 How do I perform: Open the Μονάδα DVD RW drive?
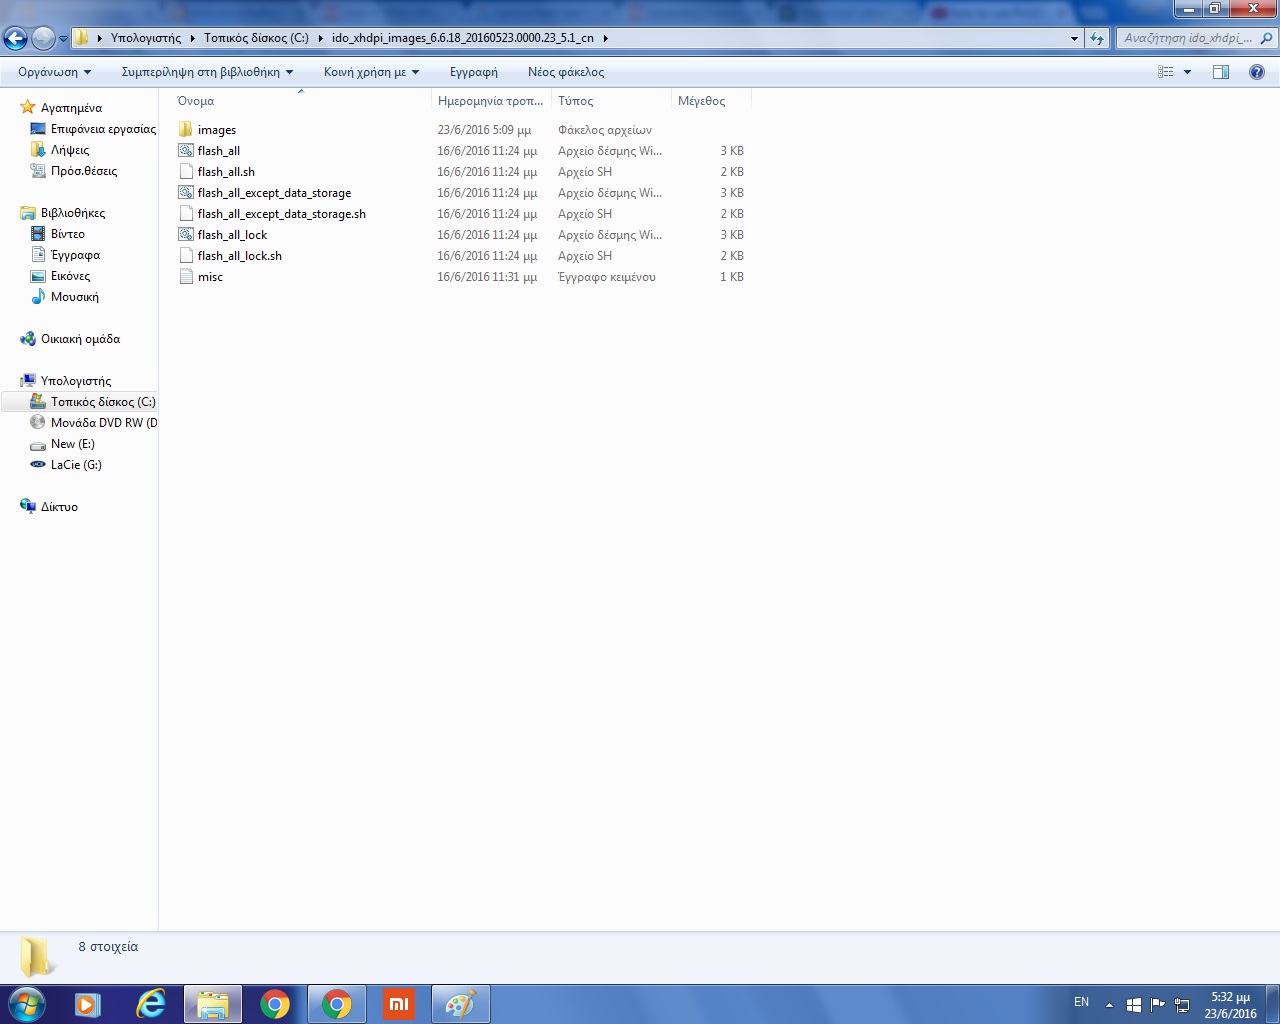coord(93,423)
